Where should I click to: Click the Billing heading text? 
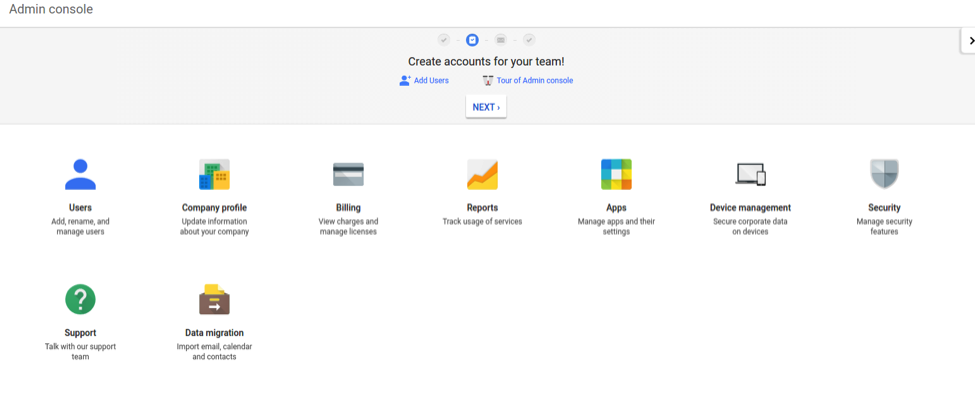(348, 208)
